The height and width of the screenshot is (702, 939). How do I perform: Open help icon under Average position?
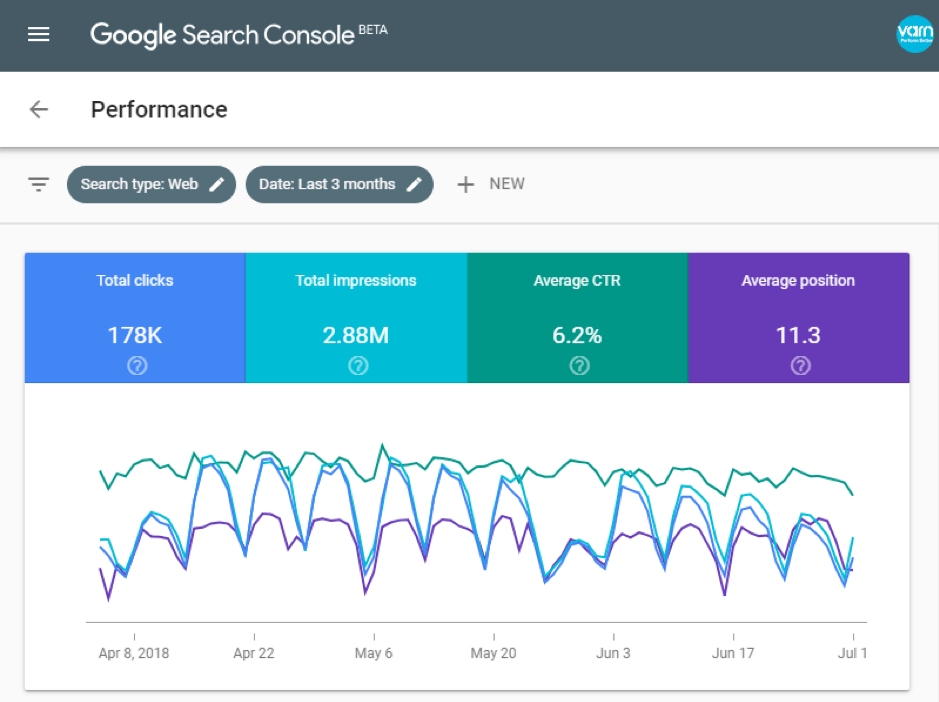tap(801, 365)
